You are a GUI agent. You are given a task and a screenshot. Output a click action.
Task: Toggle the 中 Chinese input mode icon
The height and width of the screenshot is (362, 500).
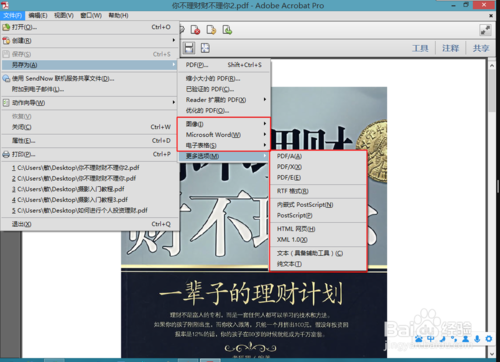click(x=431, y=339)
